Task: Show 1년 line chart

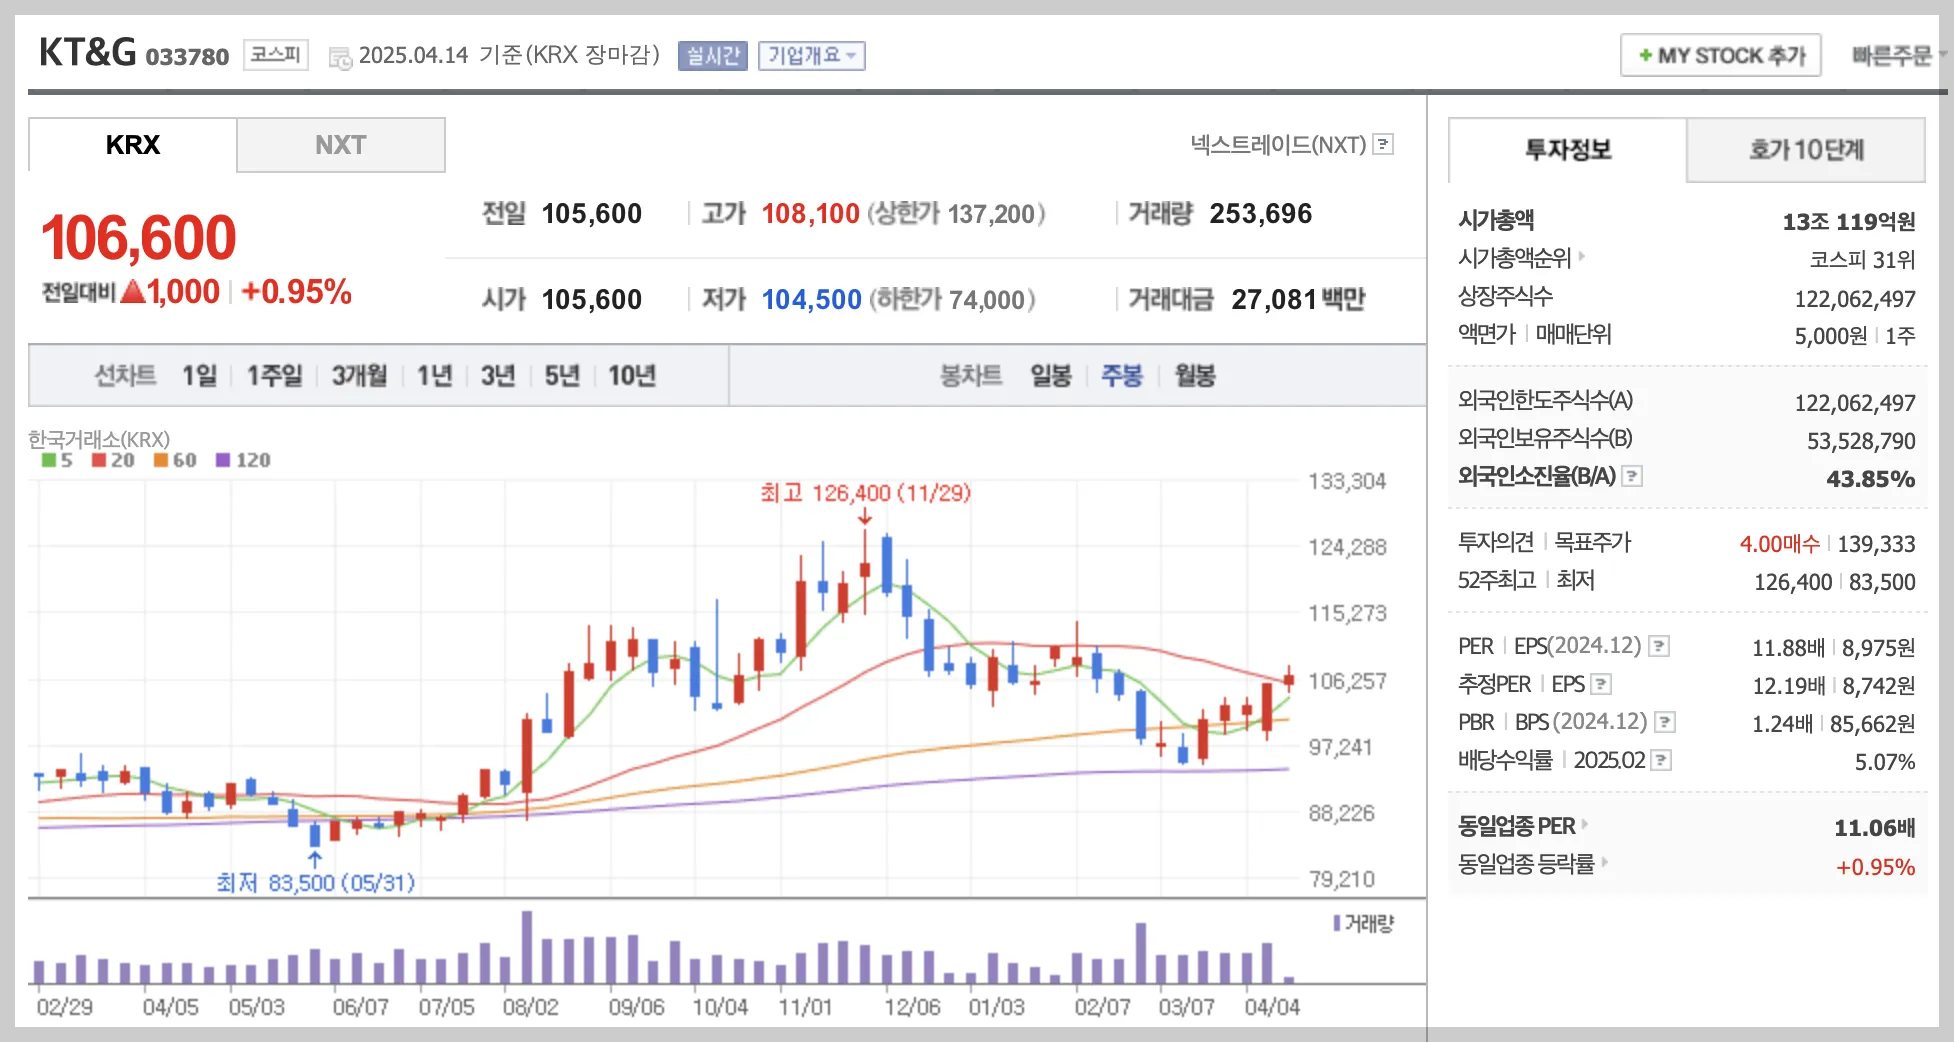Action: coord(434,376)
